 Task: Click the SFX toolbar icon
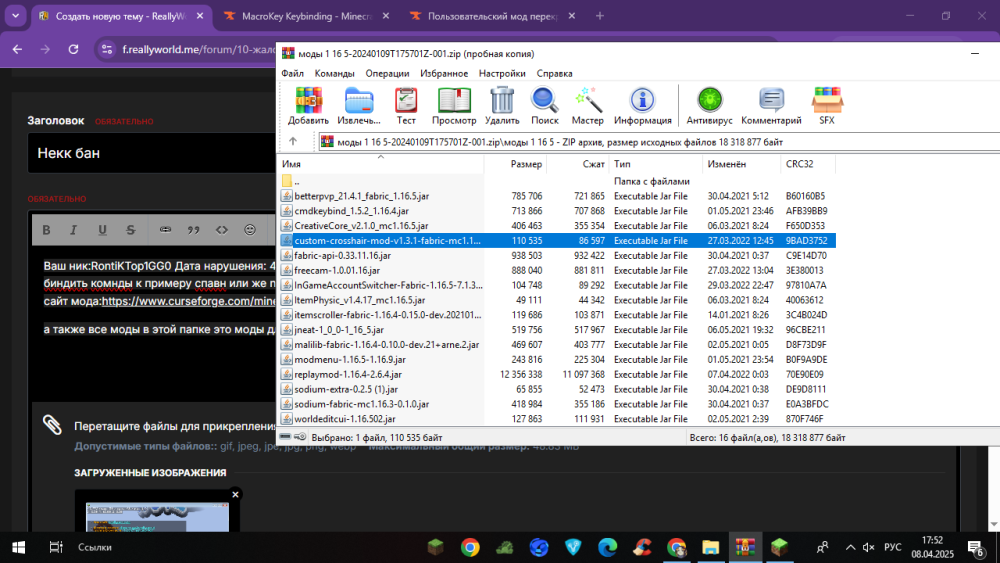pos(827,106)
